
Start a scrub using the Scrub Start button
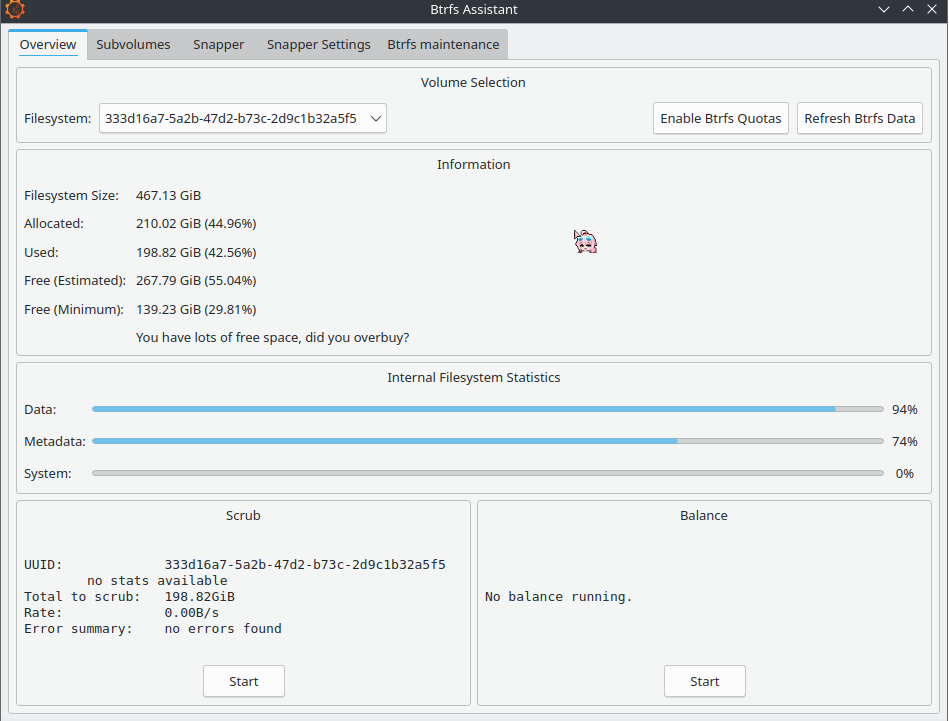243,681
